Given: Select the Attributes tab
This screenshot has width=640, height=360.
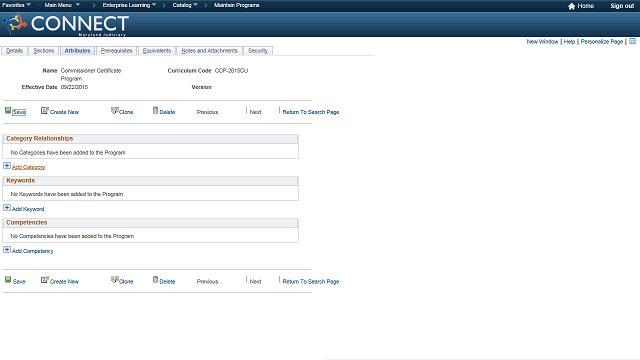Looking at the screenshot, I should [77, 51].
